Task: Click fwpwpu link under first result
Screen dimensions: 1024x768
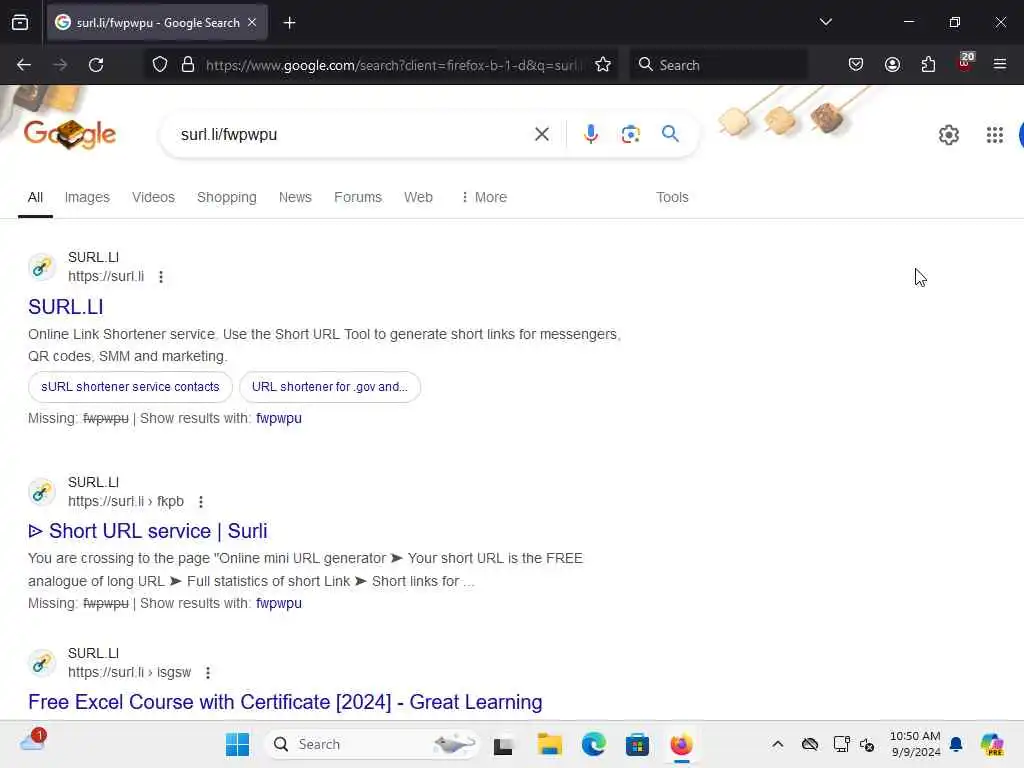Action: pos(279,418)
